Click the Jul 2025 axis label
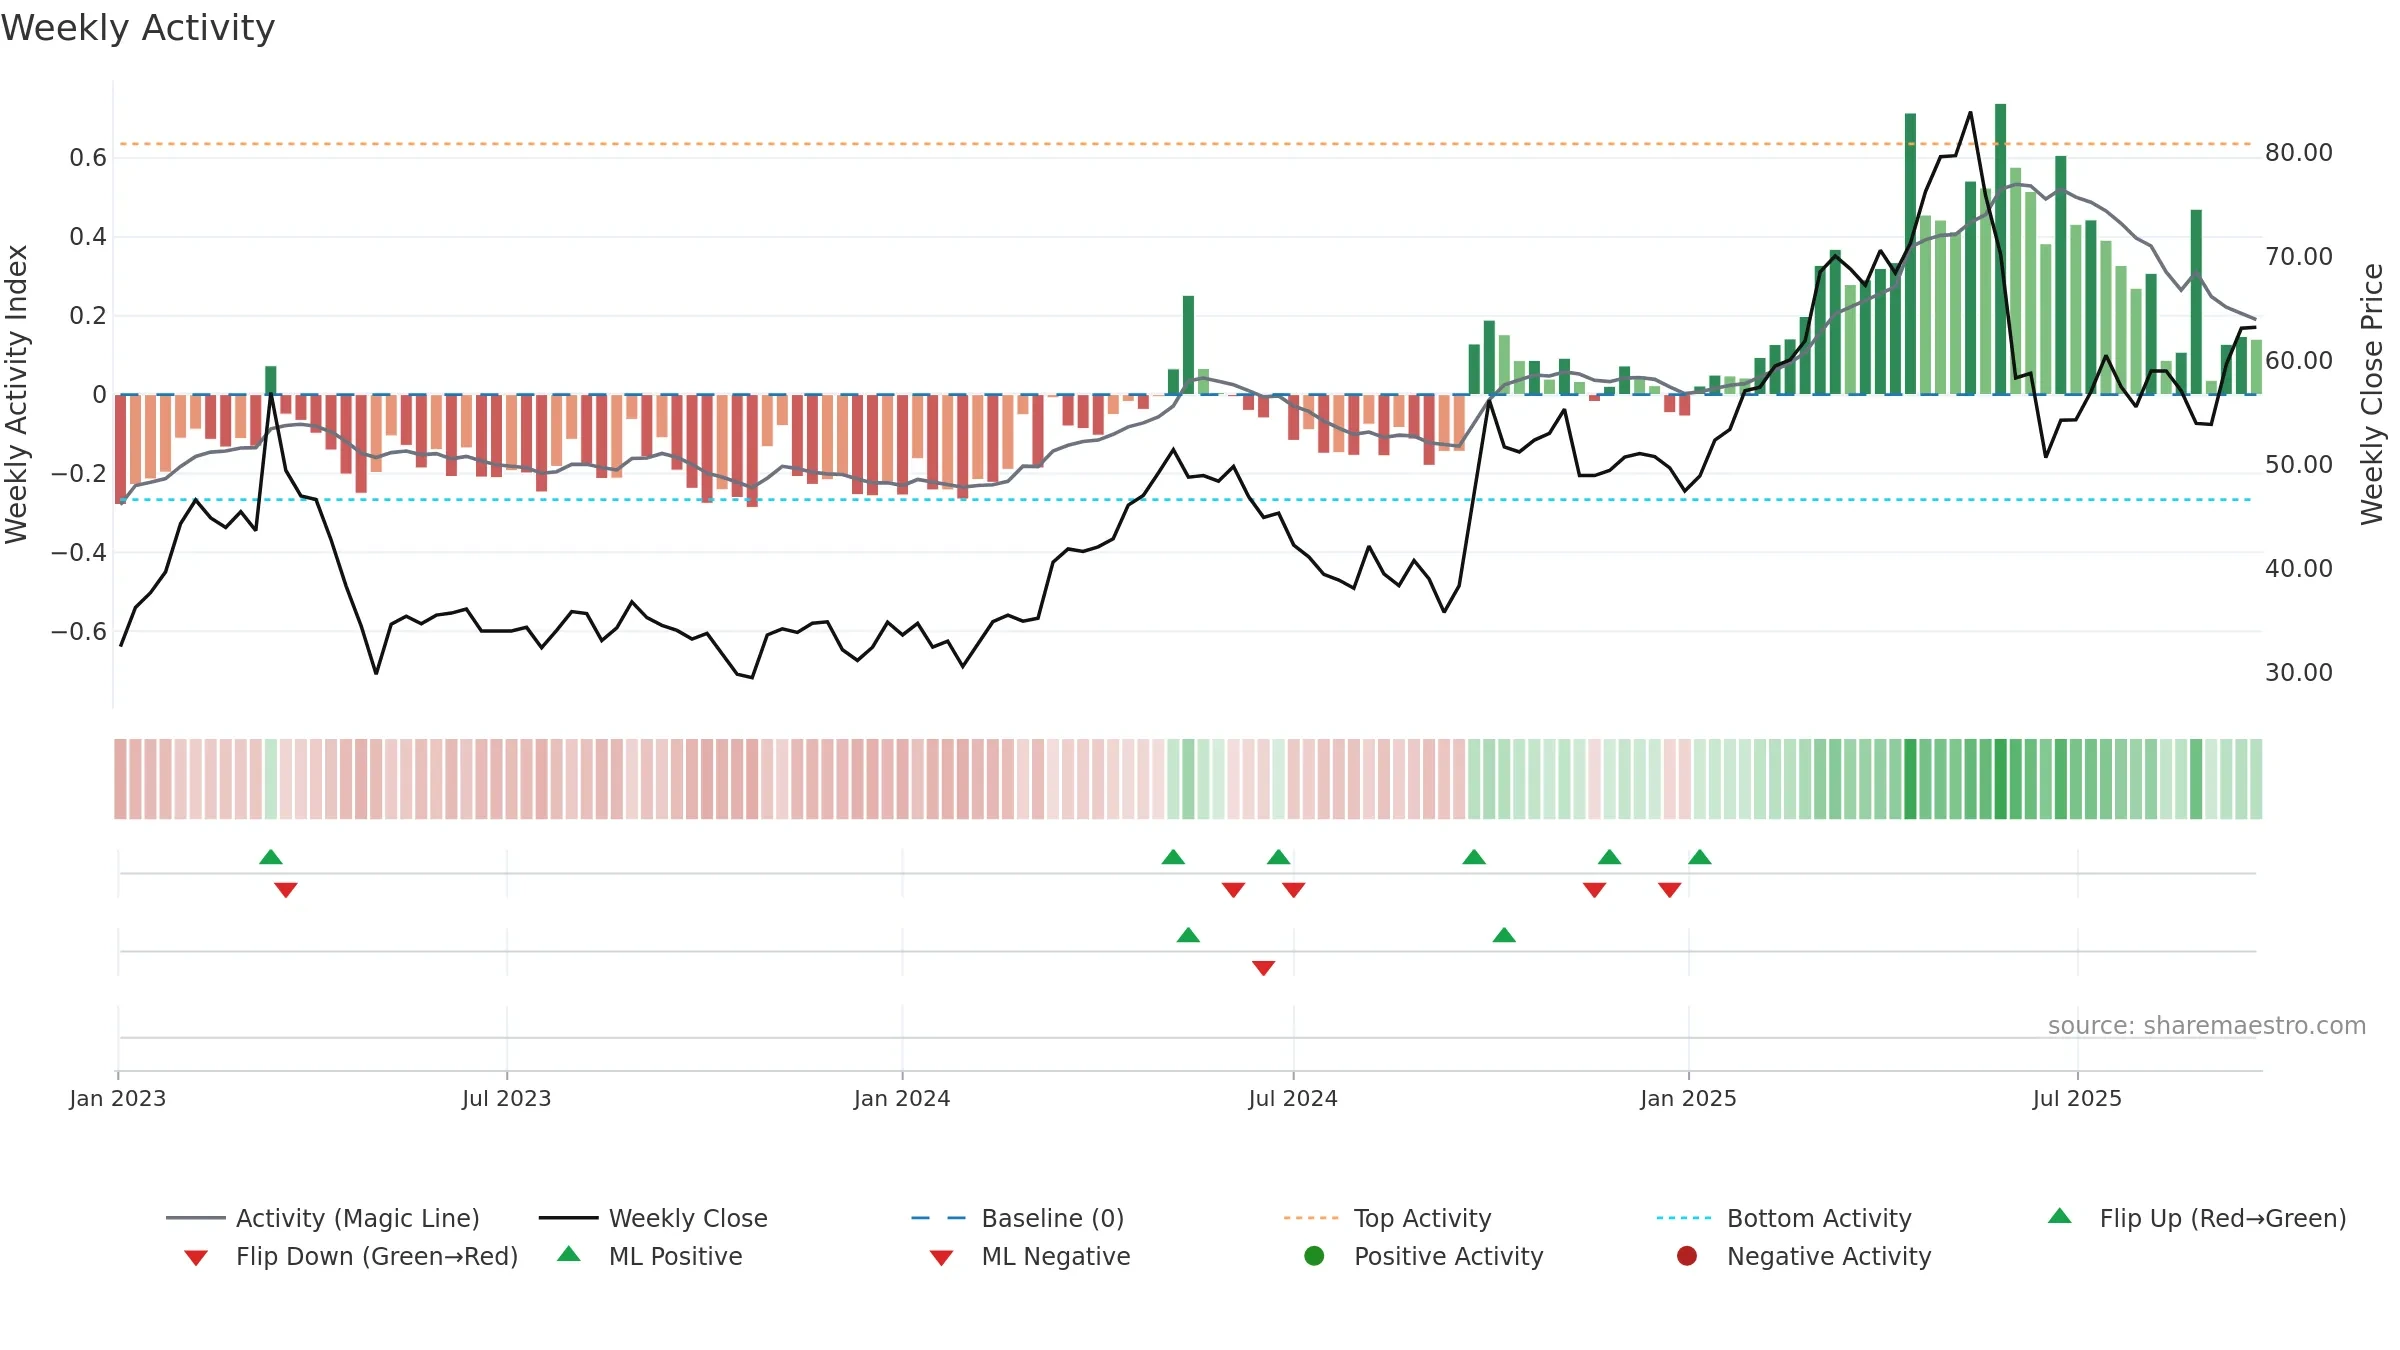 (2077, 1098)
